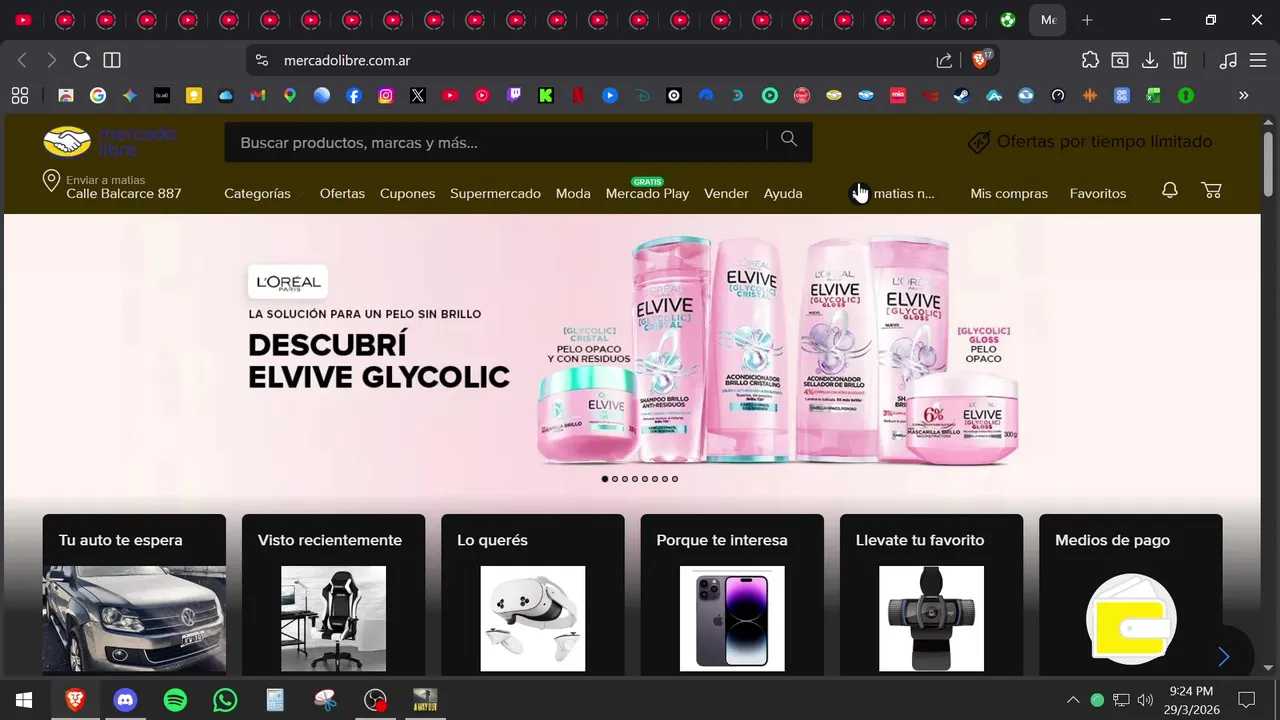Click the share icon in address bar
The image size is (1280, 720).
pyautogui.click(x=944, y=60)
